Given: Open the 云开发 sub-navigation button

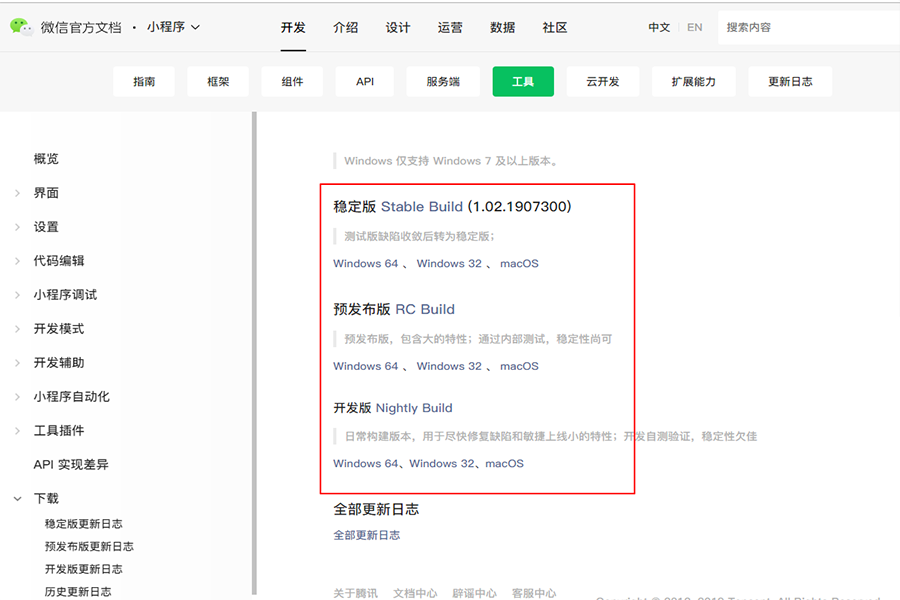Looking at the screenshot, I should pyautogui.click(x=603, y=82).
